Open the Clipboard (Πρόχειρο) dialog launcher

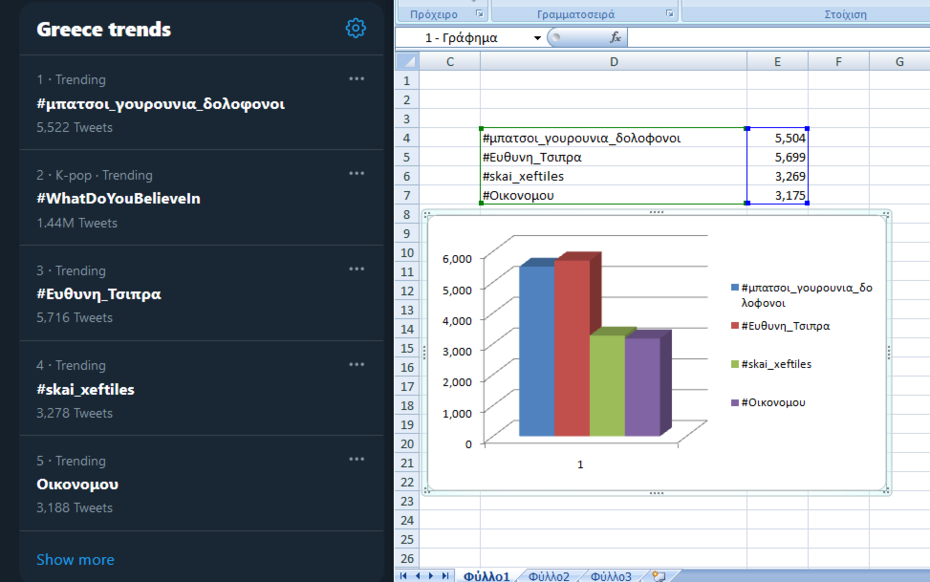coord(479,14)
